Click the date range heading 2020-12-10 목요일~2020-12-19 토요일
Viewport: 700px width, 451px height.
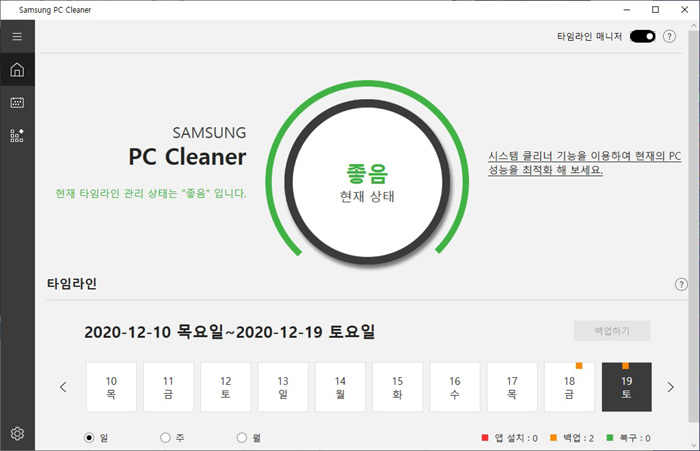click(229, 332)
